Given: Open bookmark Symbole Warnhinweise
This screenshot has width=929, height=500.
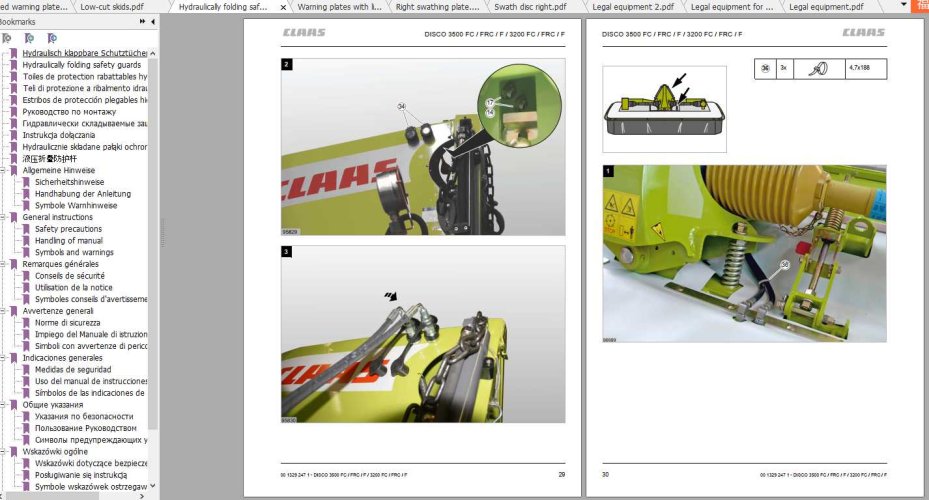Looking at the screenshot, I should 76,206.
